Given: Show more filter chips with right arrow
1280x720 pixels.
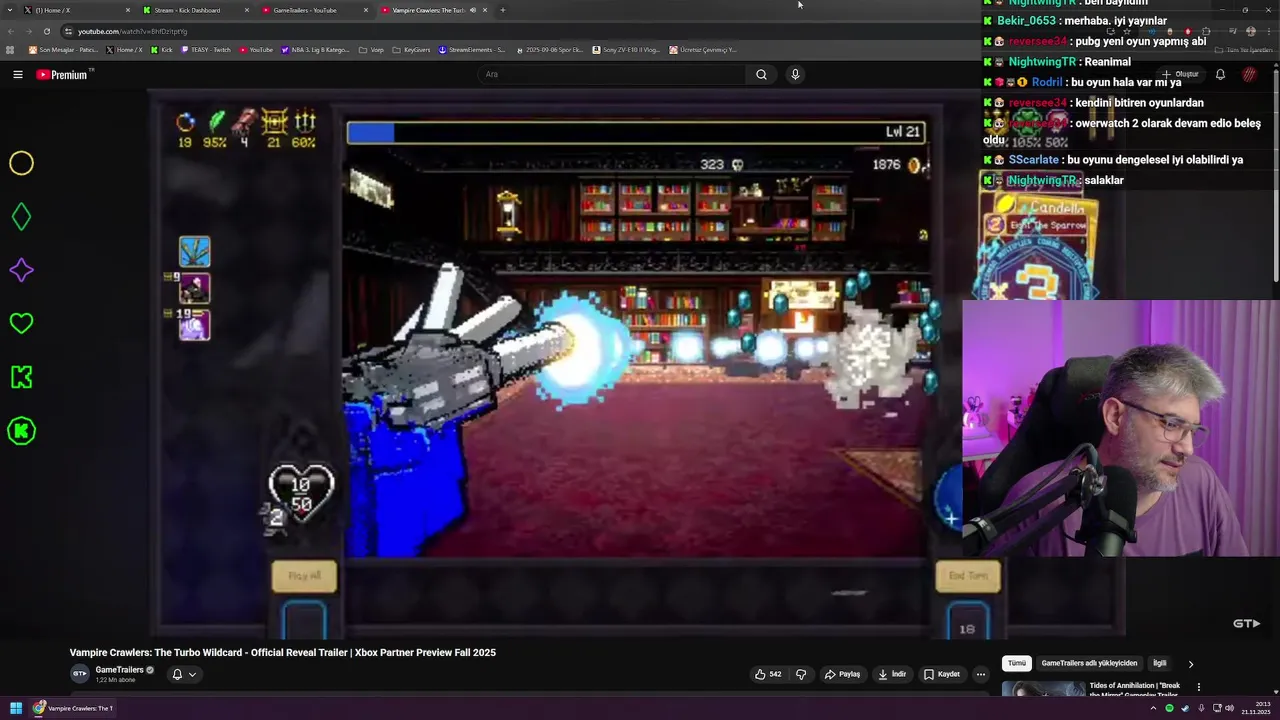Looking at the screenshot, I should pos(1190,664).
